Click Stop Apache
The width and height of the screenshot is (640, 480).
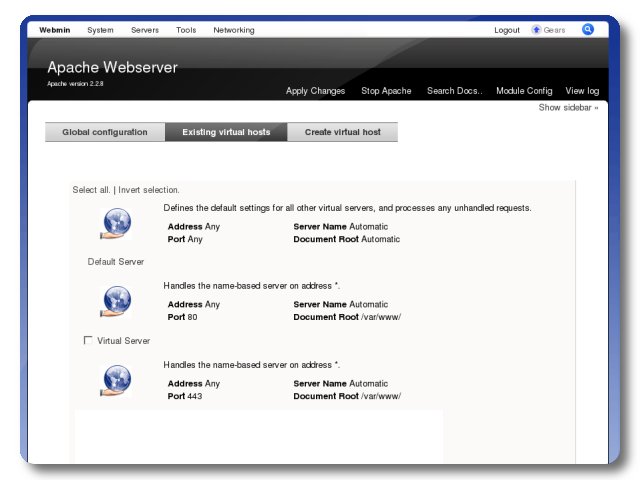tap(386, 91)
